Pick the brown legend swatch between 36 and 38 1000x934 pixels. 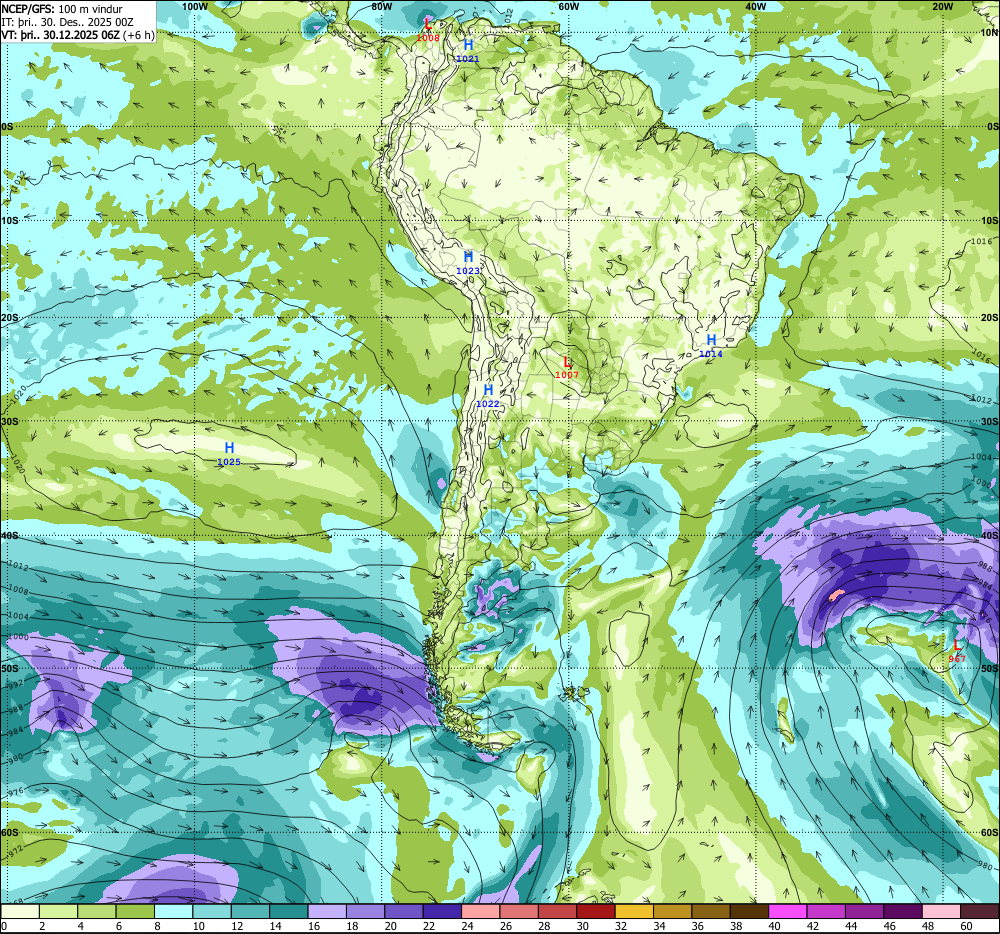click(x=711, y=911)
